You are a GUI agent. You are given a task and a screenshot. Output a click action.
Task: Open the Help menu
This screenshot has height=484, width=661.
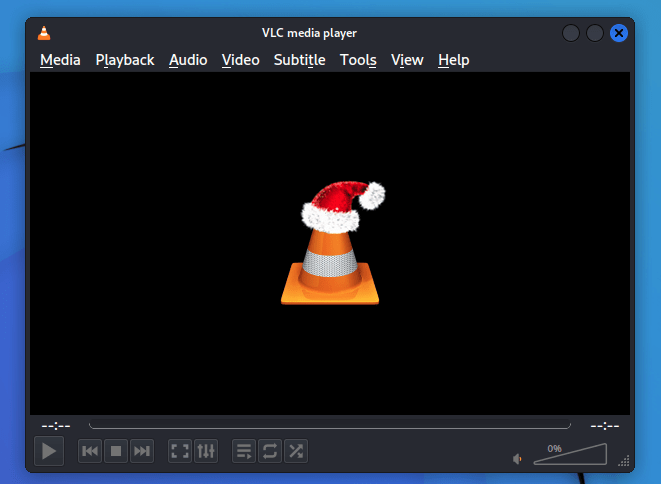[x=454, y=60]
